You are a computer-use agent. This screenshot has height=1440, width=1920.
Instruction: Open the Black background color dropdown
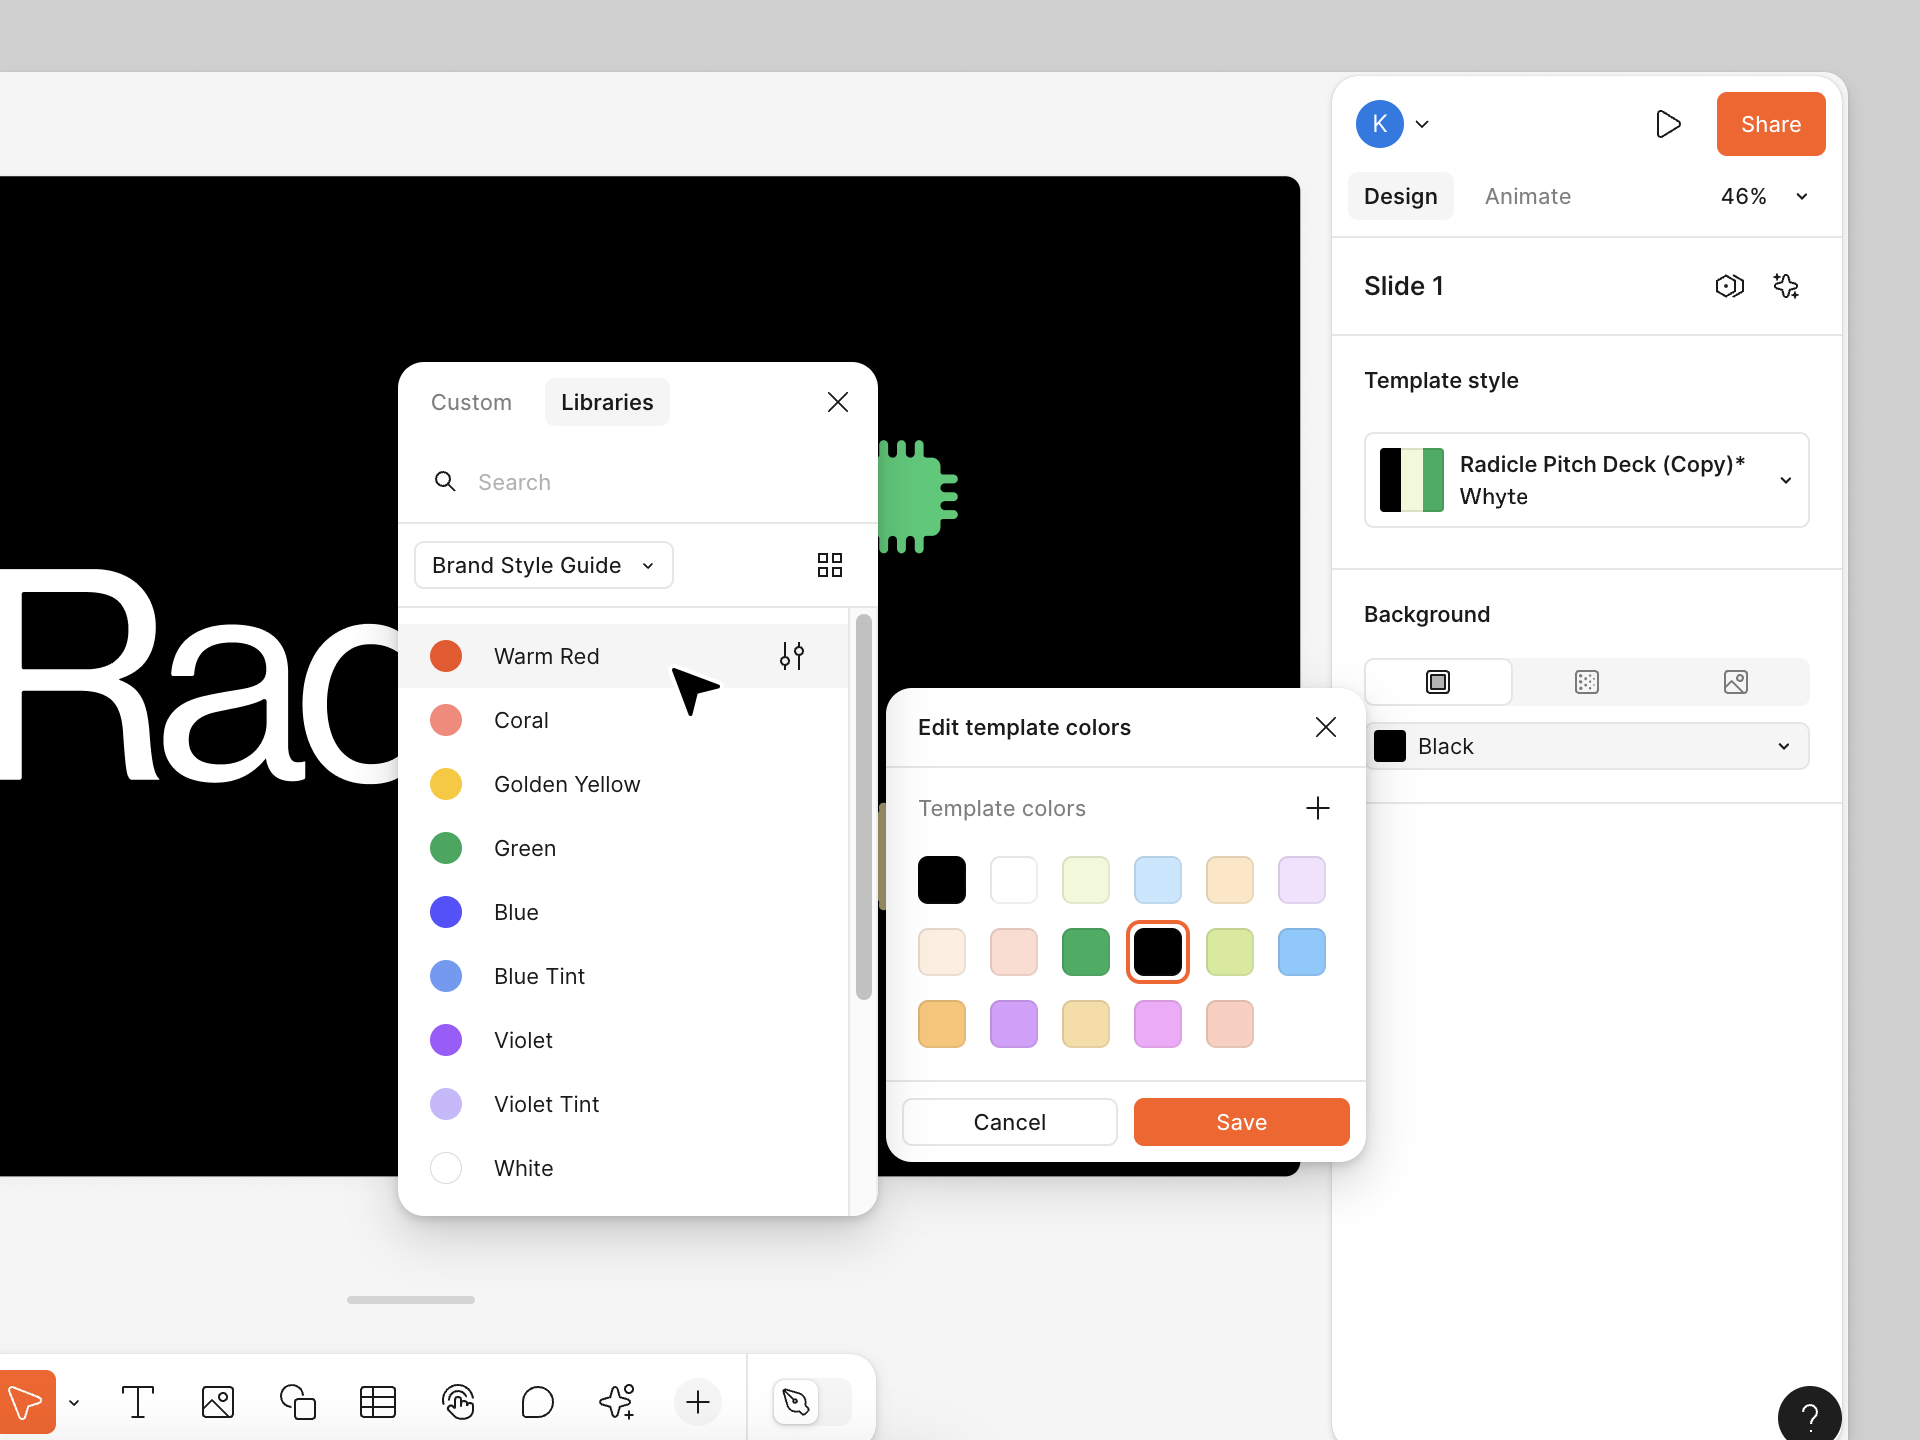click(x=1587, y=746)
